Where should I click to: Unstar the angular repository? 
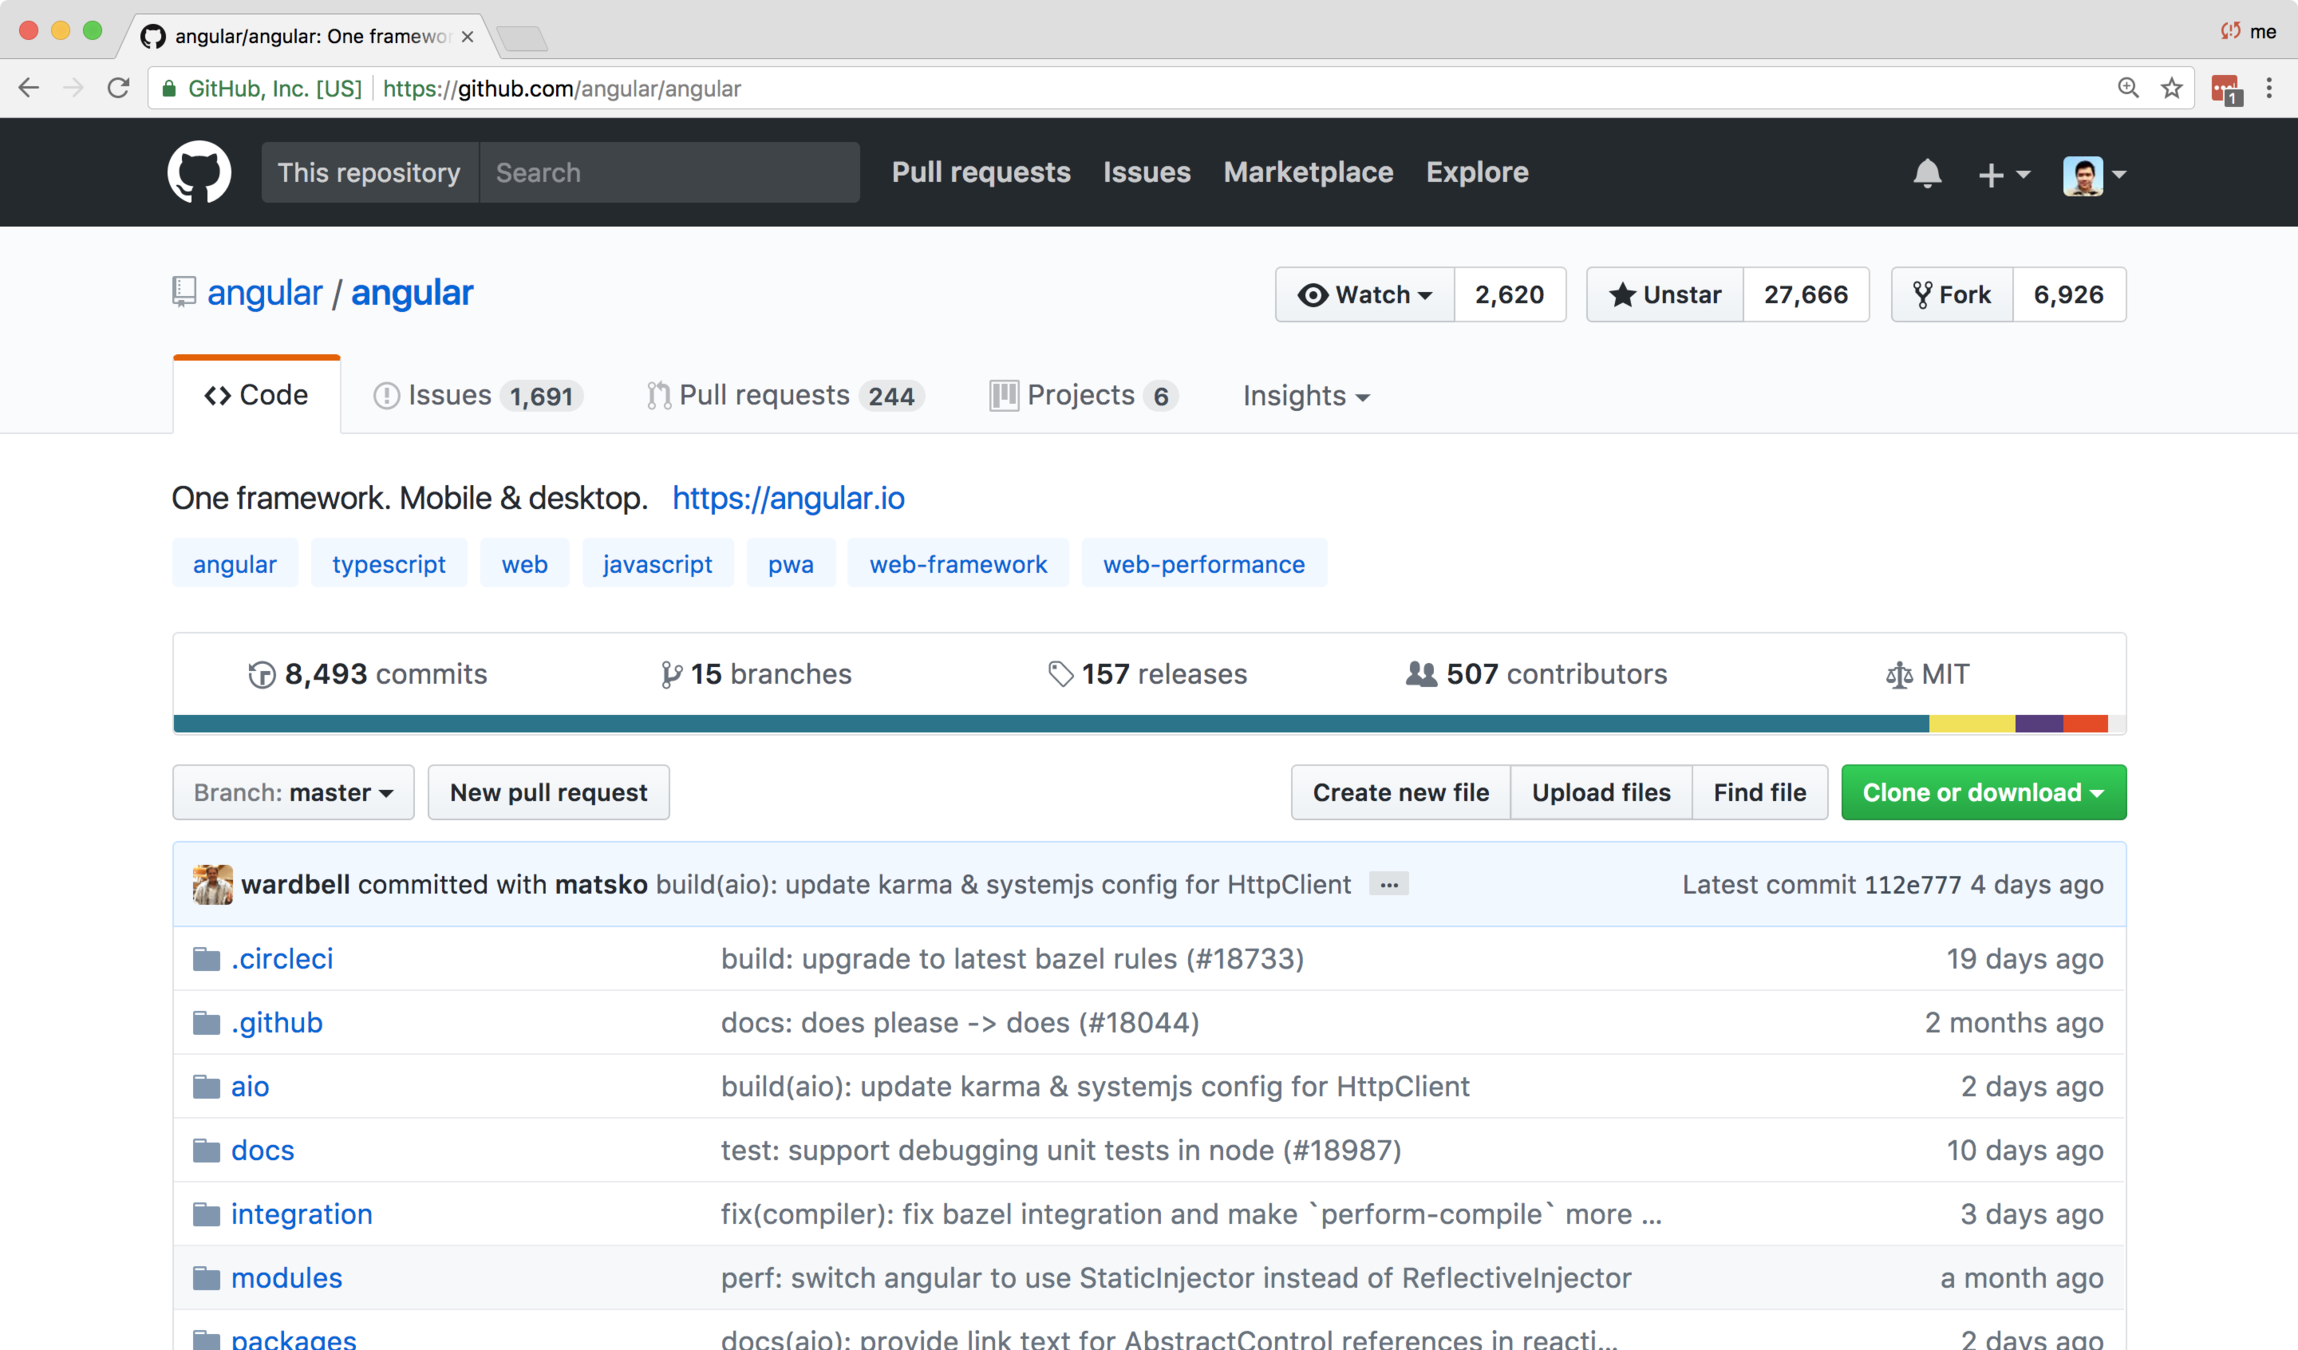pyautogui.click(x=1665, y=295)
